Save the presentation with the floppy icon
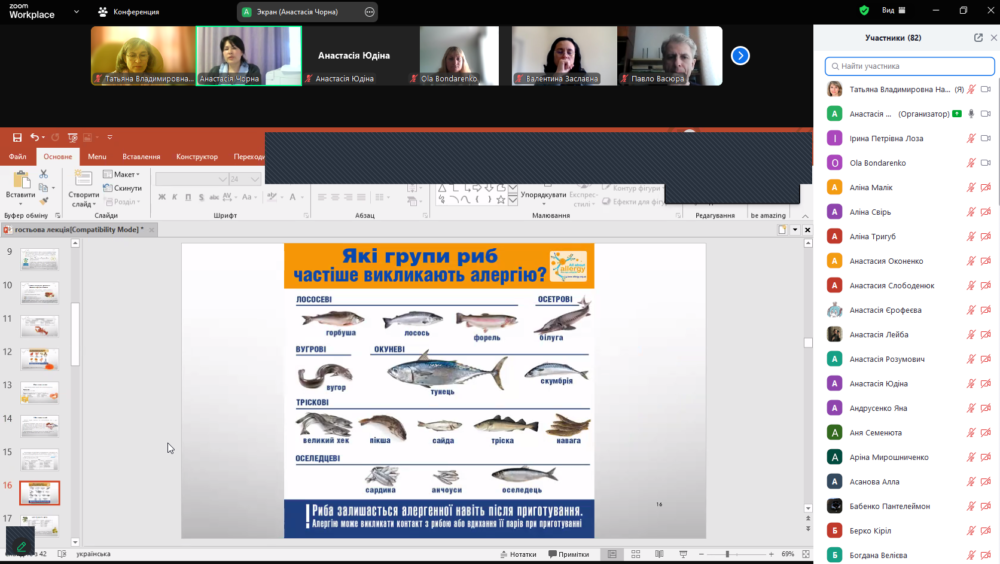 click(x=17, y=137)
